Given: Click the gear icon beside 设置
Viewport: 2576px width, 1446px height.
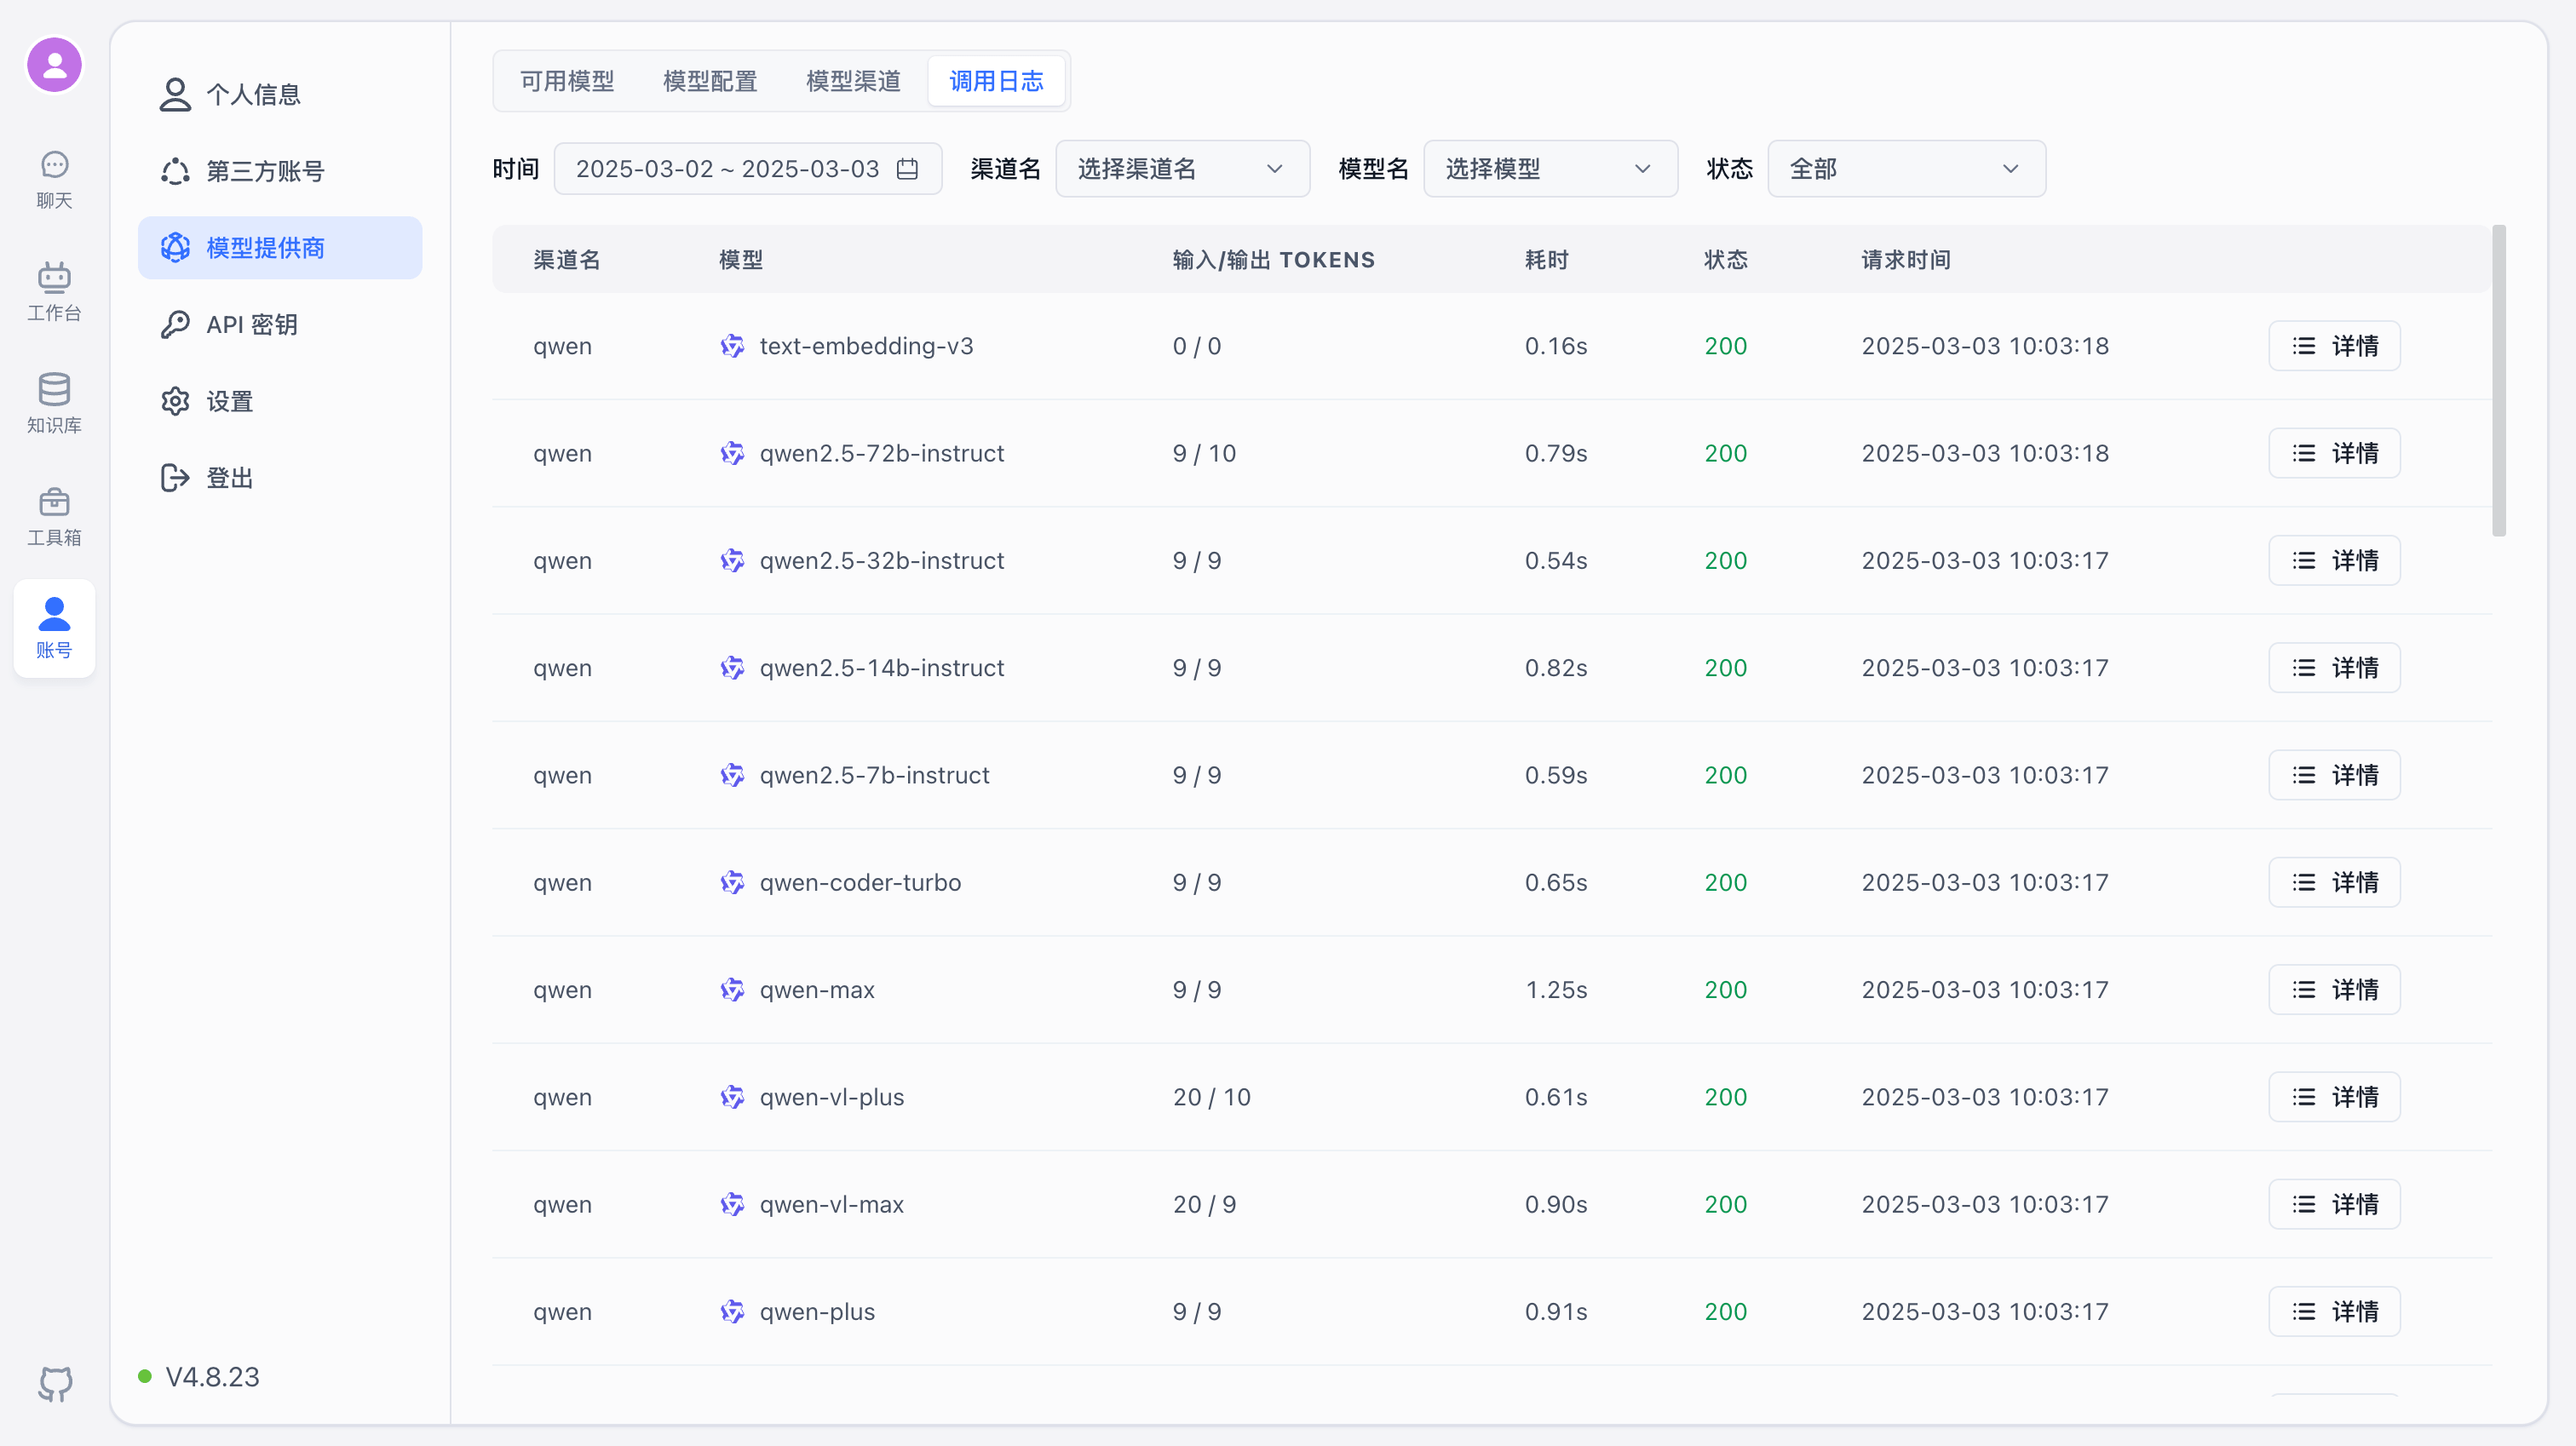Looking at the screenshot, I should [x=175, y=400].
